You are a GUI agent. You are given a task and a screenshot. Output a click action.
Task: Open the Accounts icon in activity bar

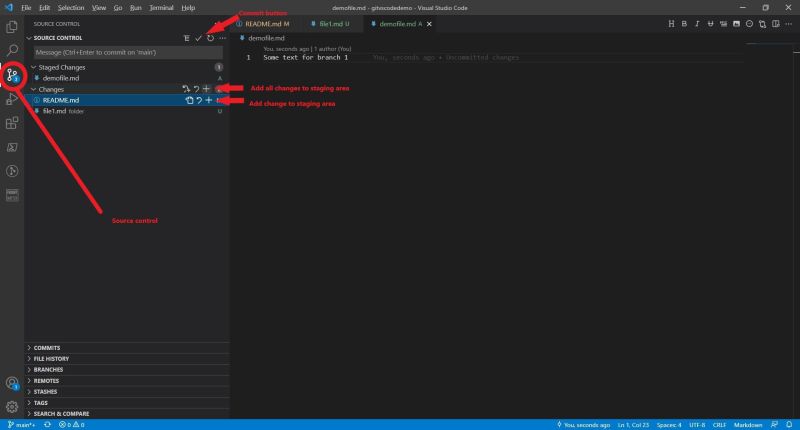(12, 383)
